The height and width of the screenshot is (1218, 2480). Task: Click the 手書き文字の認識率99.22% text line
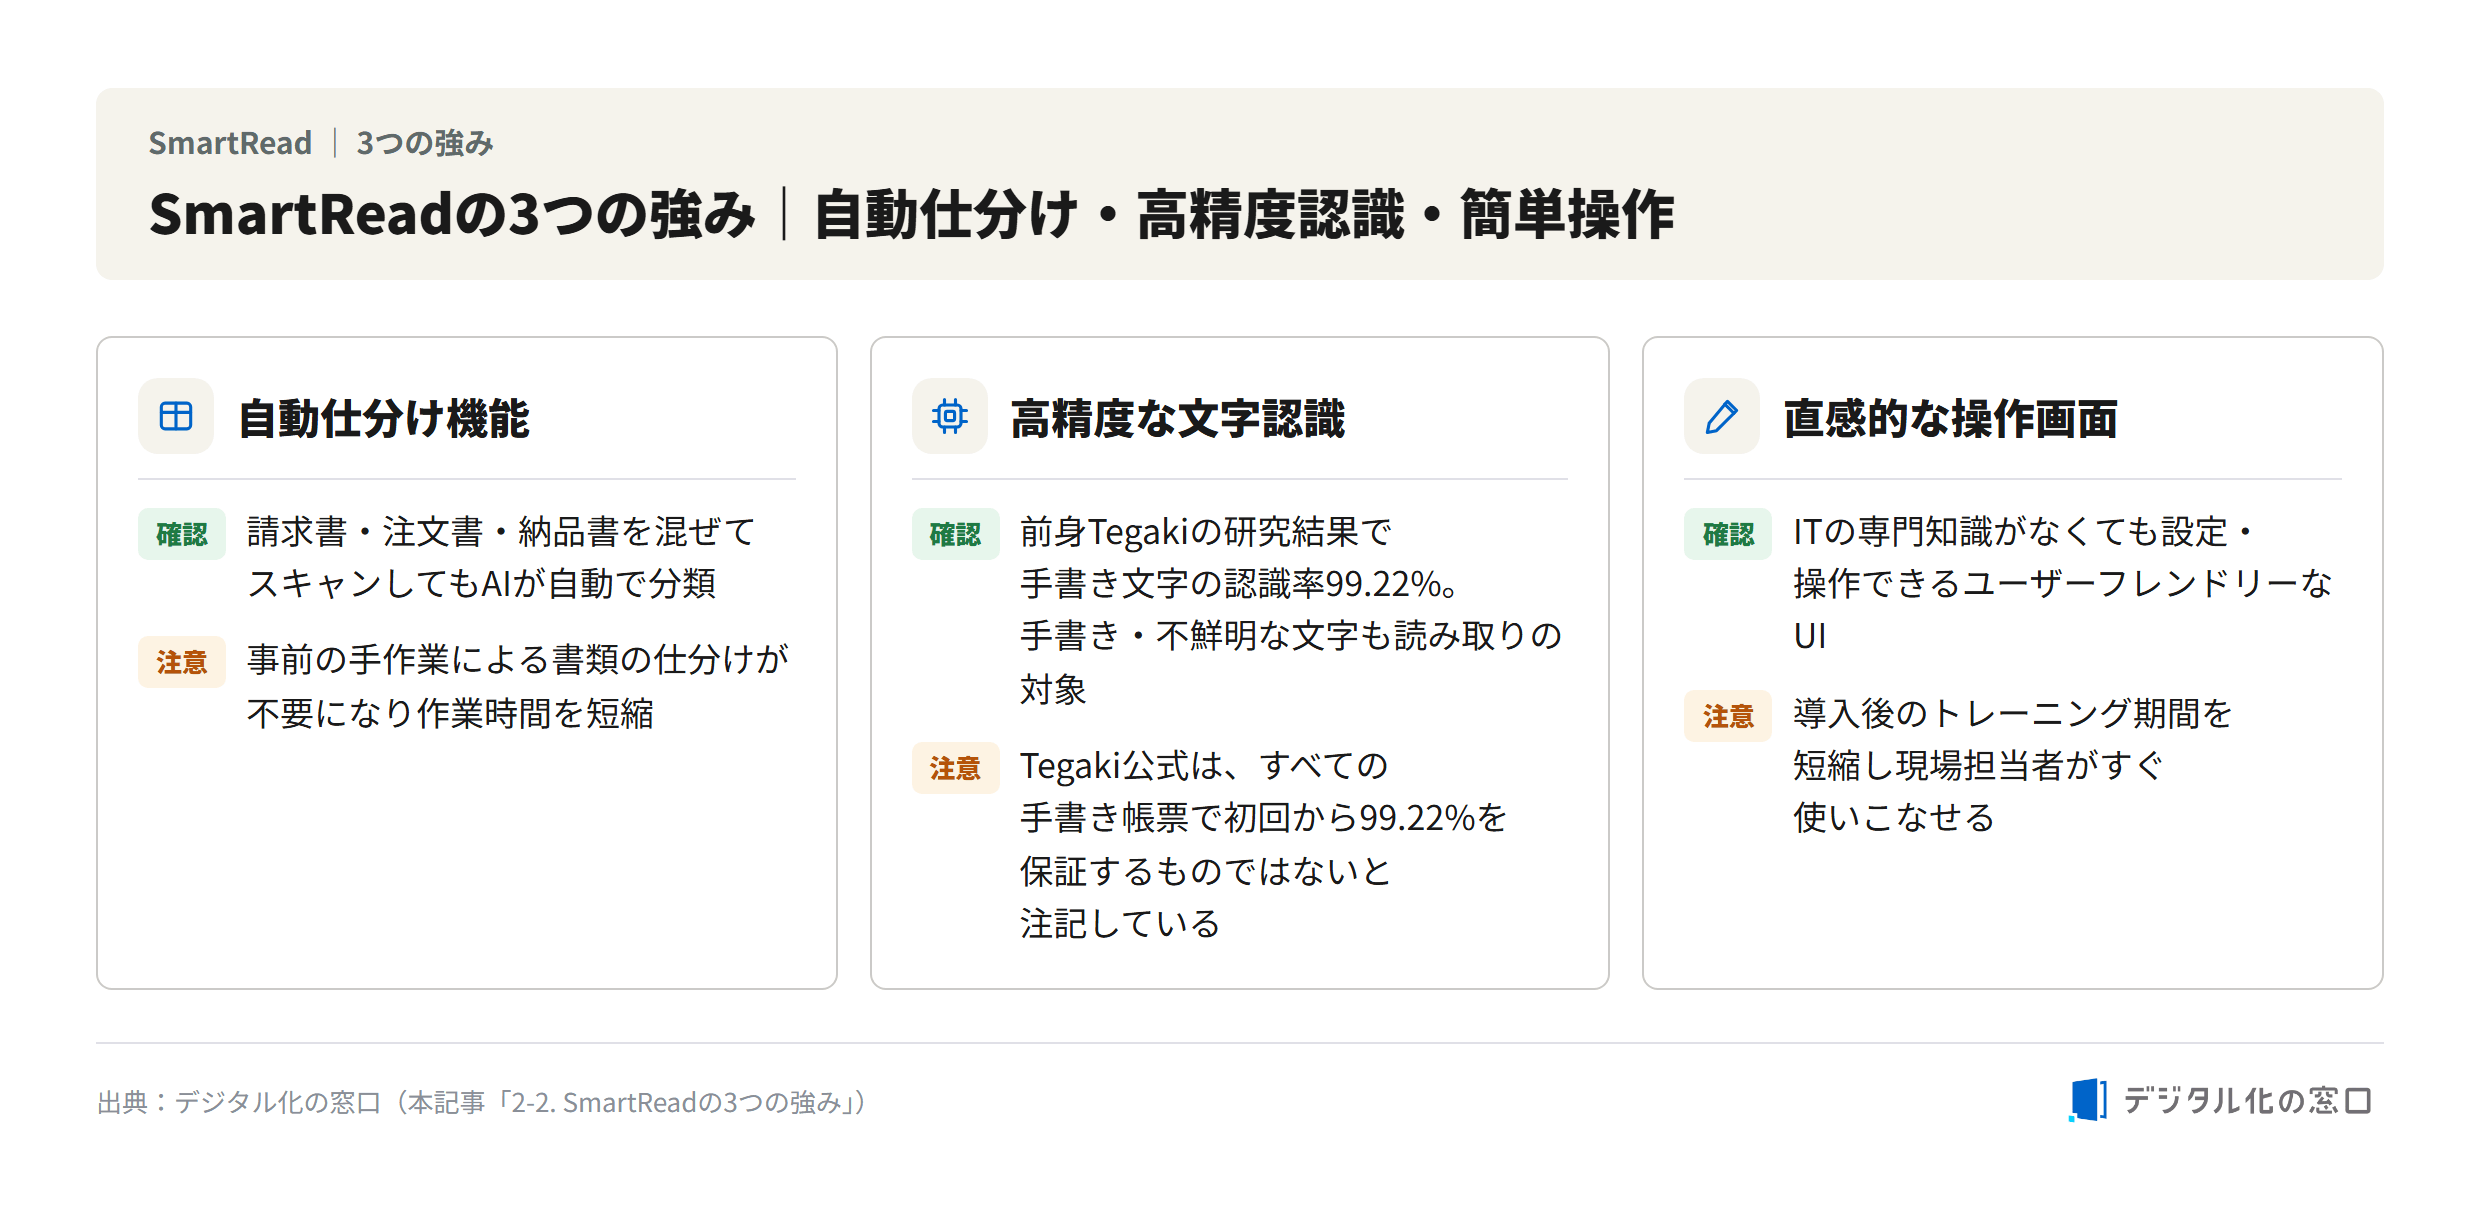coord(1238,584)
